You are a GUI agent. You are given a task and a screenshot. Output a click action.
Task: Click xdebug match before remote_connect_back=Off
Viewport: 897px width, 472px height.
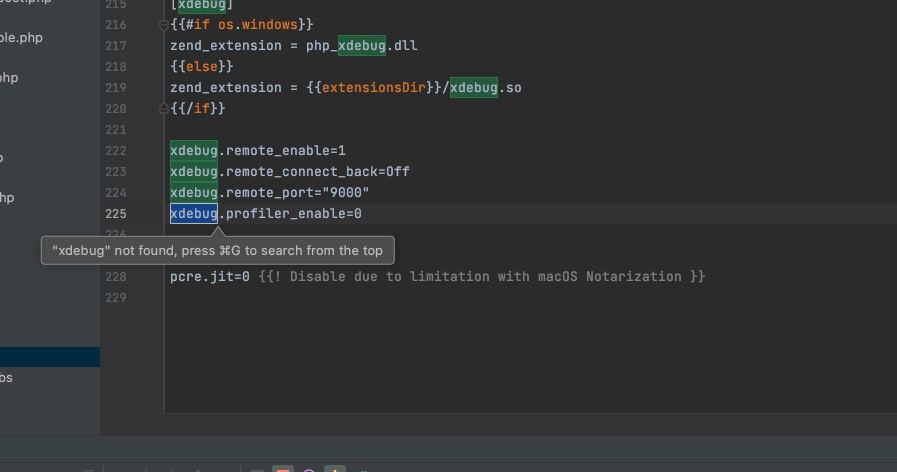click(x=194, y=172)
